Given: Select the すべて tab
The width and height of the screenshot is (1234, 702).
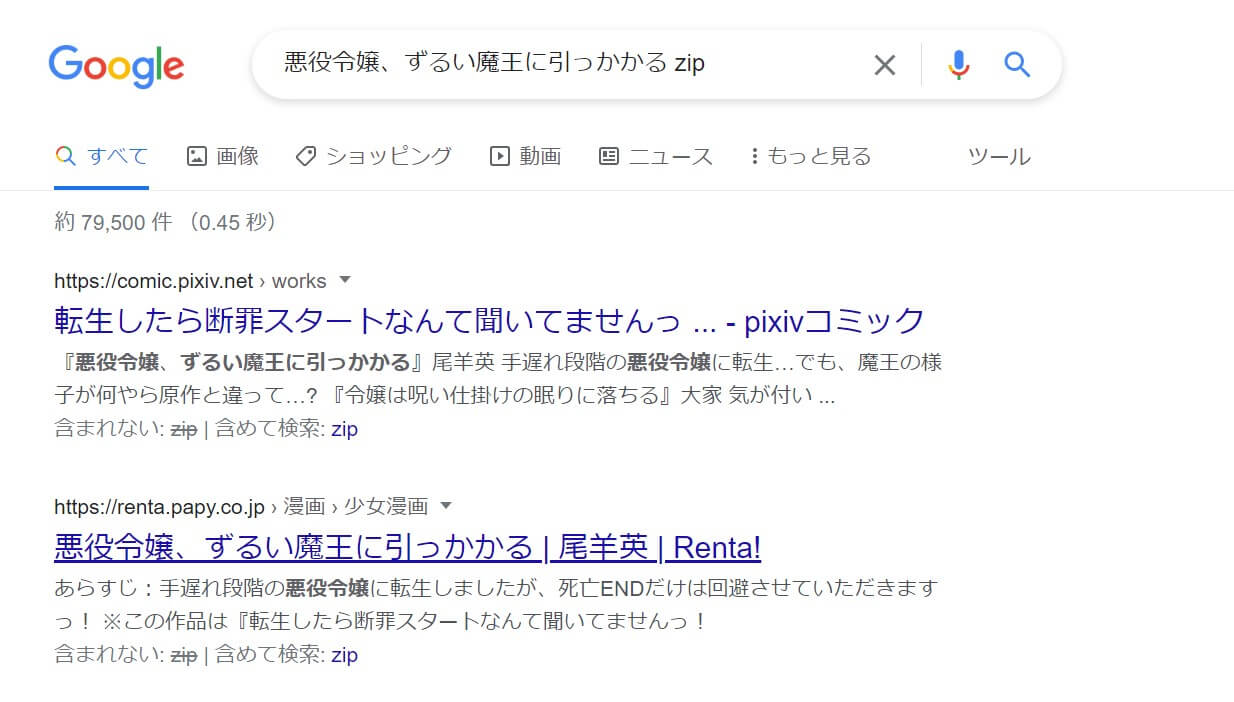Looking at the screenshot, I should [102, 156].
